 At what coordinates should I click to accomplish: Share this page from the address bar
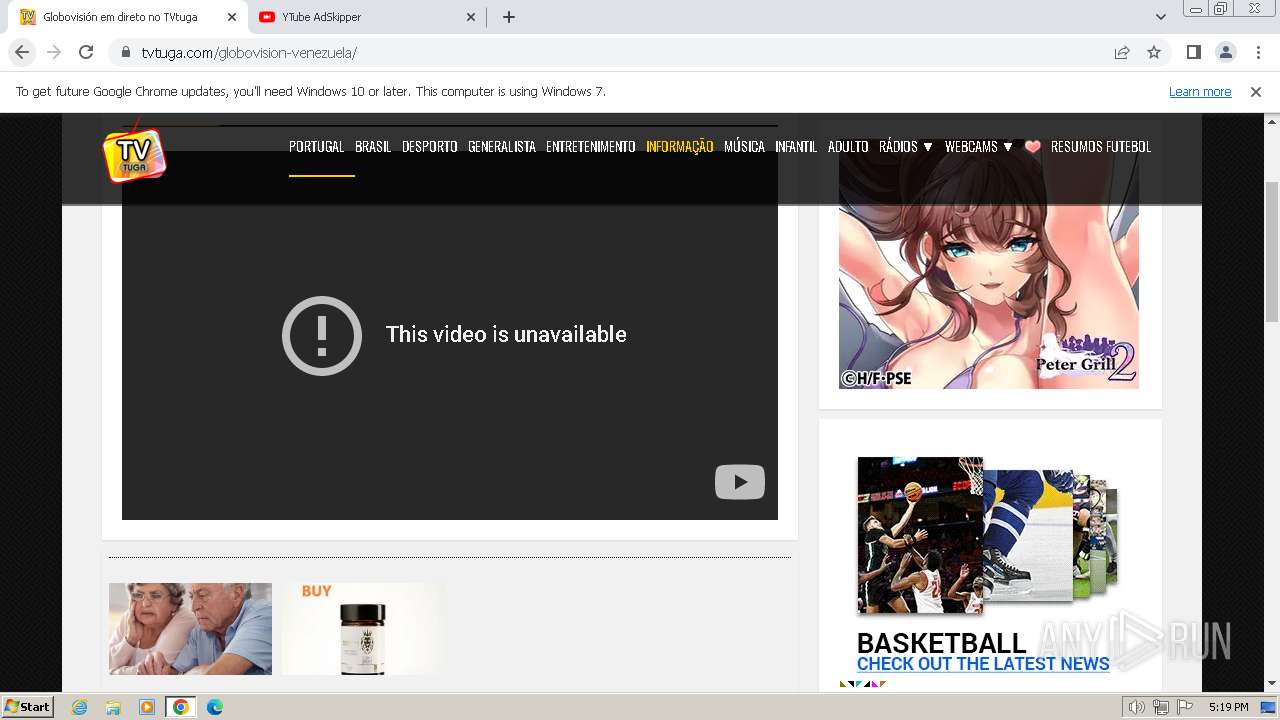tap(1122, 53)
